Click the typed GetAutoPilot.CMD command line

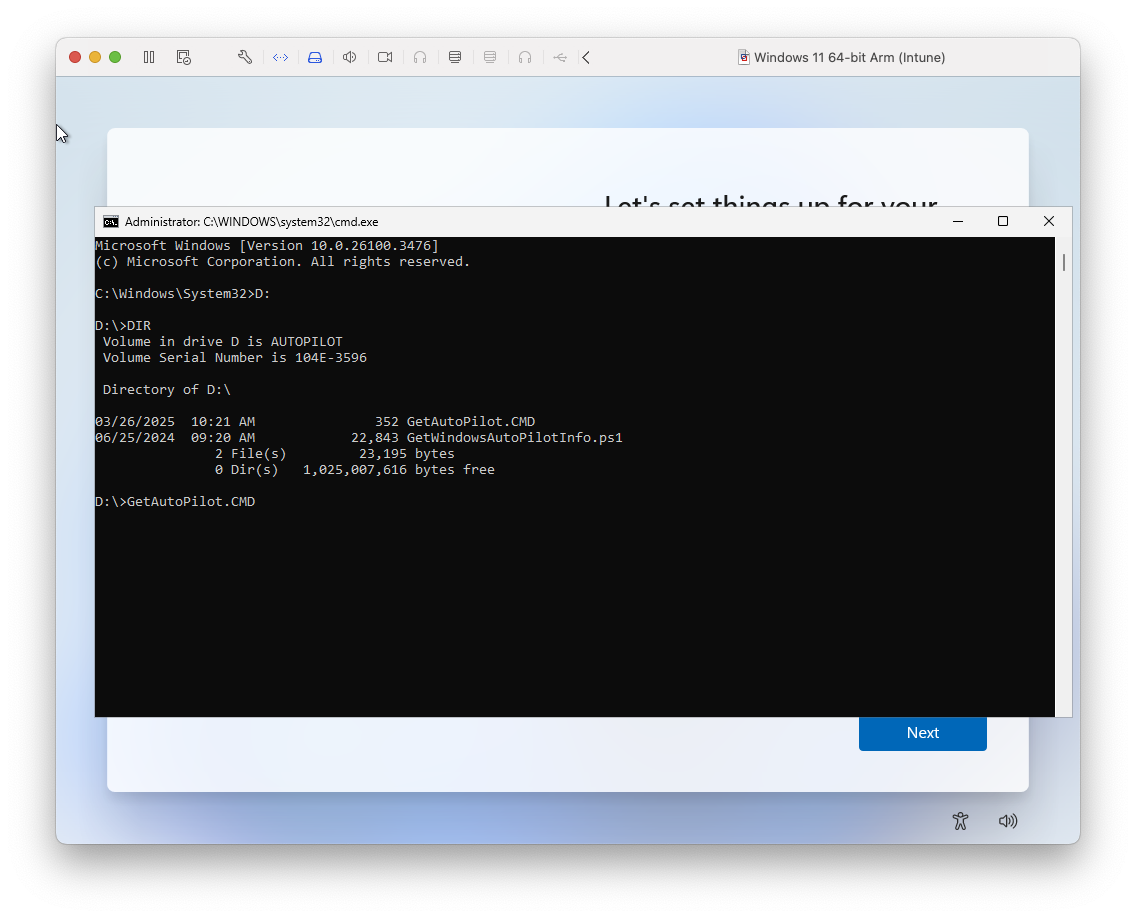[175, 501]
